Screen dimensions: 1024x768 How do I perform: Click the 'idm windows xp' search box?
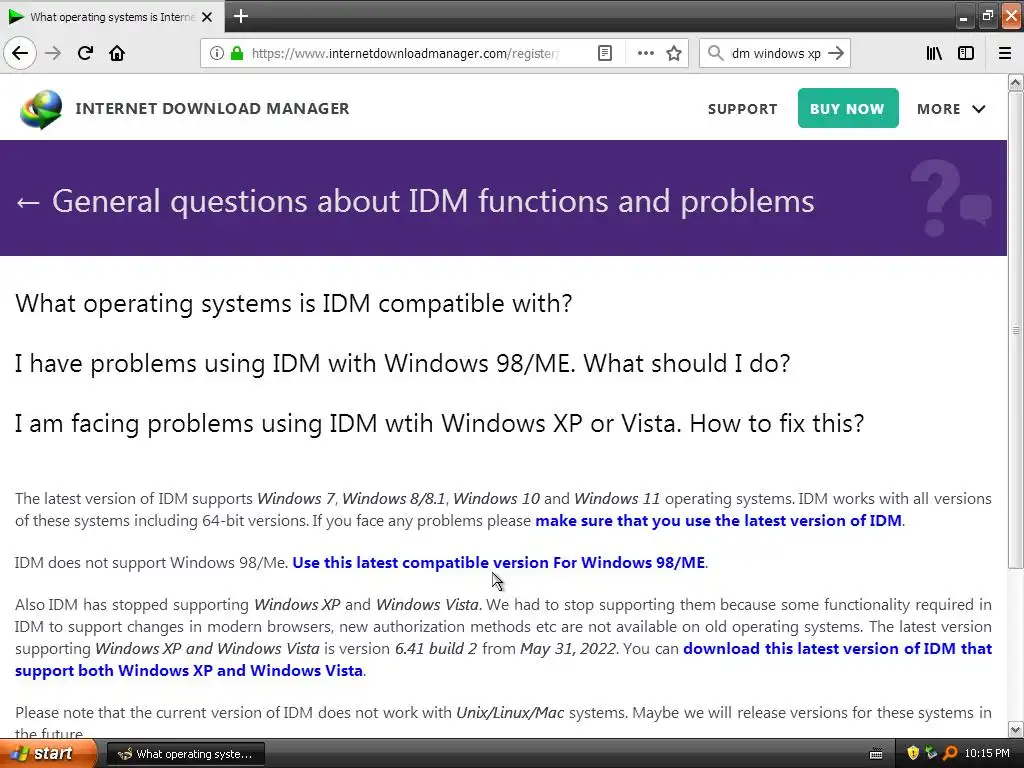coord(775,53)
